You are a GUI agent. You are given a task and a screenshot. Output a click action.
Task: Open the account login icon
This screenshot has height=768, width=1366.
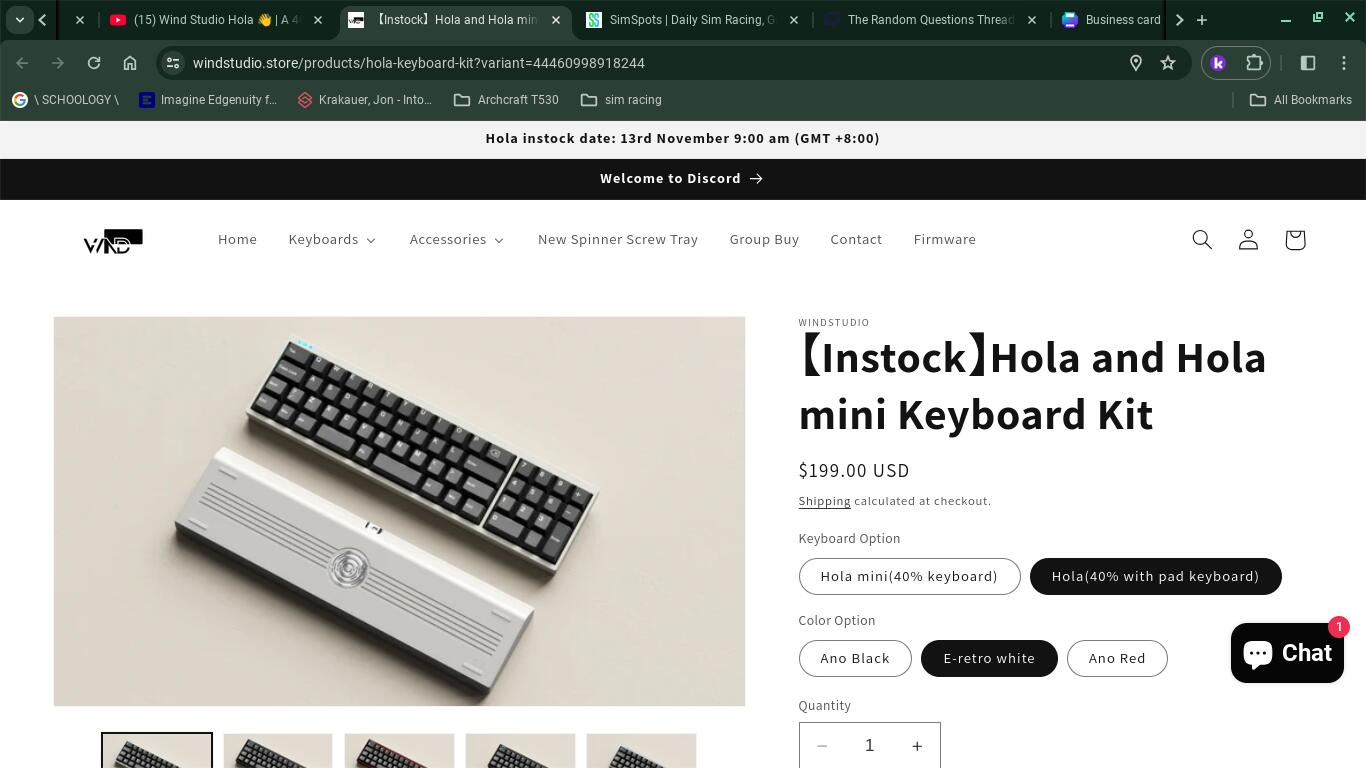[1248, 240]
